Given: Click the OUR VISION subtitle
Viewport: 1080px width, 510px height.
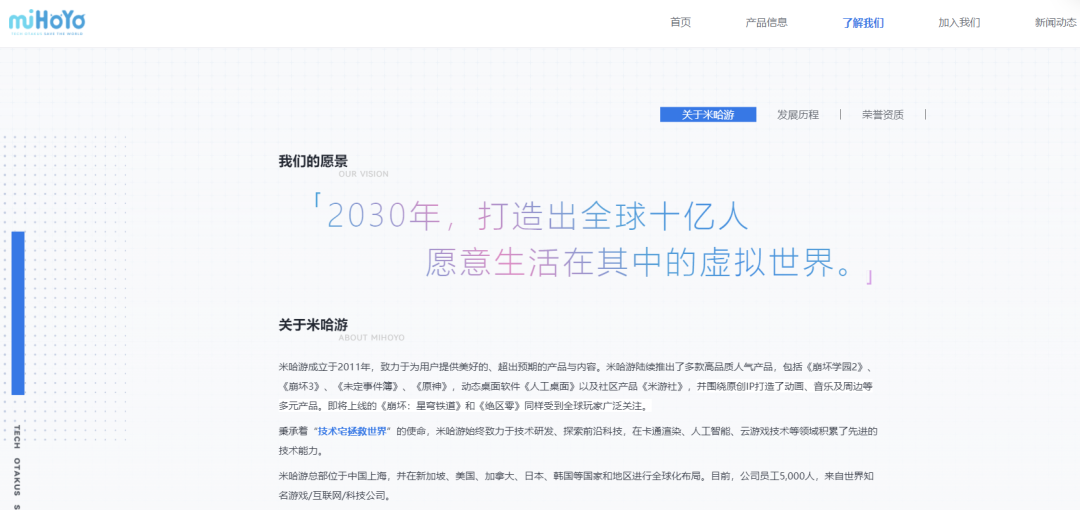Looking at the screenshot, I should tap(364, 174).
